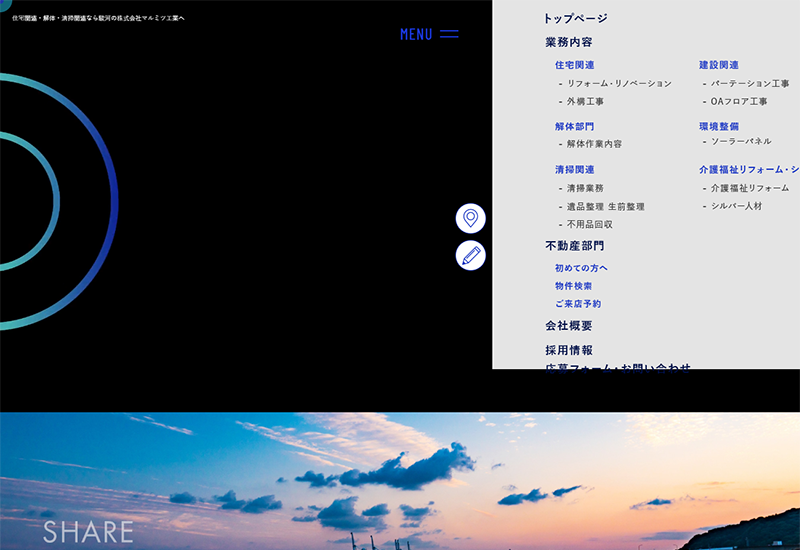Open リフォーム・リノベーション link
This screenshot has height=550, width=800.
click(619, 84)
